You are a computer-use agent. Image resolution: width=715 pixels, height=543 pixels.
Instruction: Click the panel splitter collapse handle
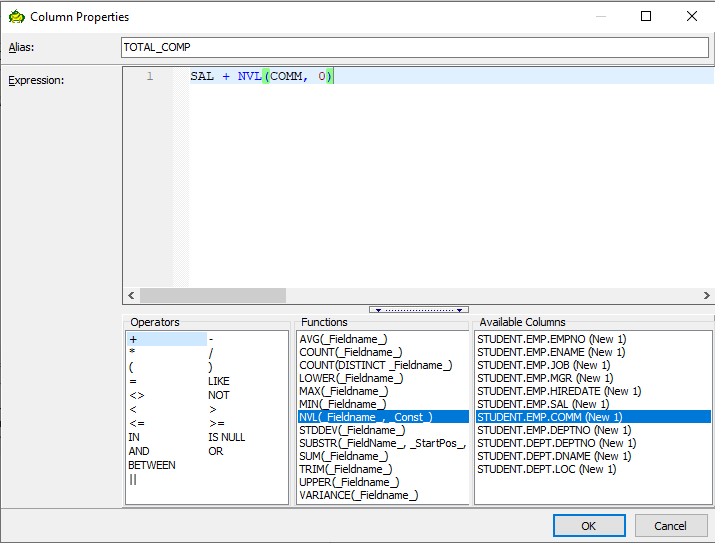[419, 310]
